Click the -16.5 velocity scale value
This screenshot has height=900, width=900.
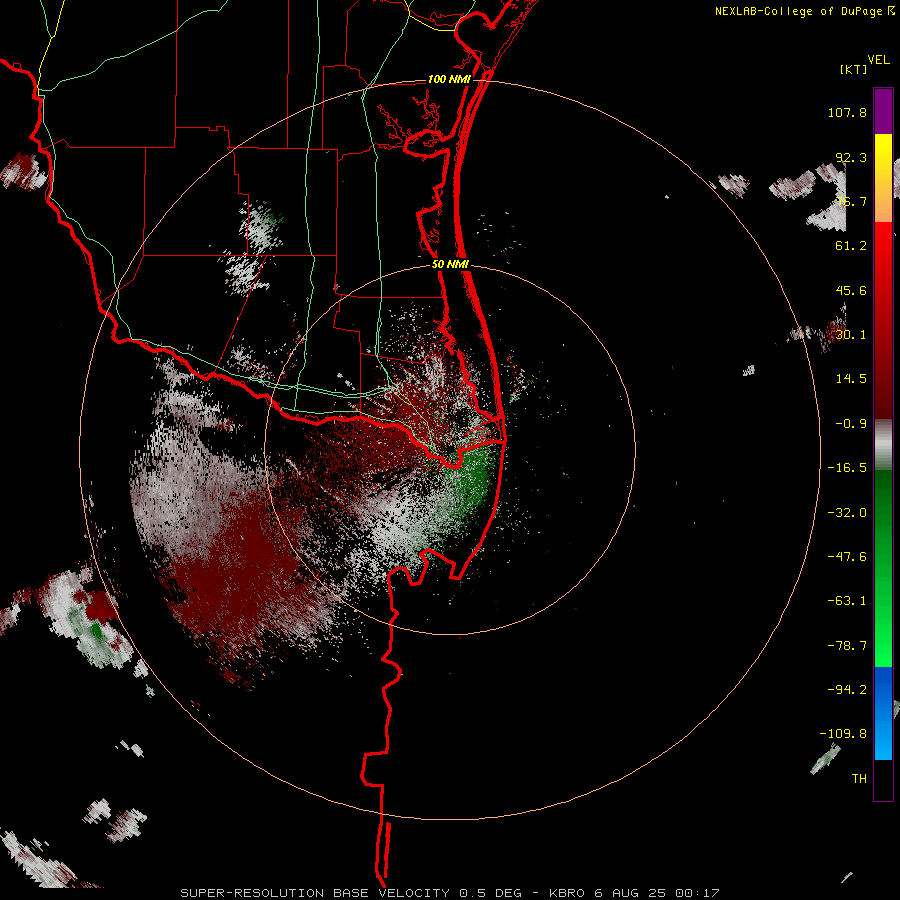point(847,468)
